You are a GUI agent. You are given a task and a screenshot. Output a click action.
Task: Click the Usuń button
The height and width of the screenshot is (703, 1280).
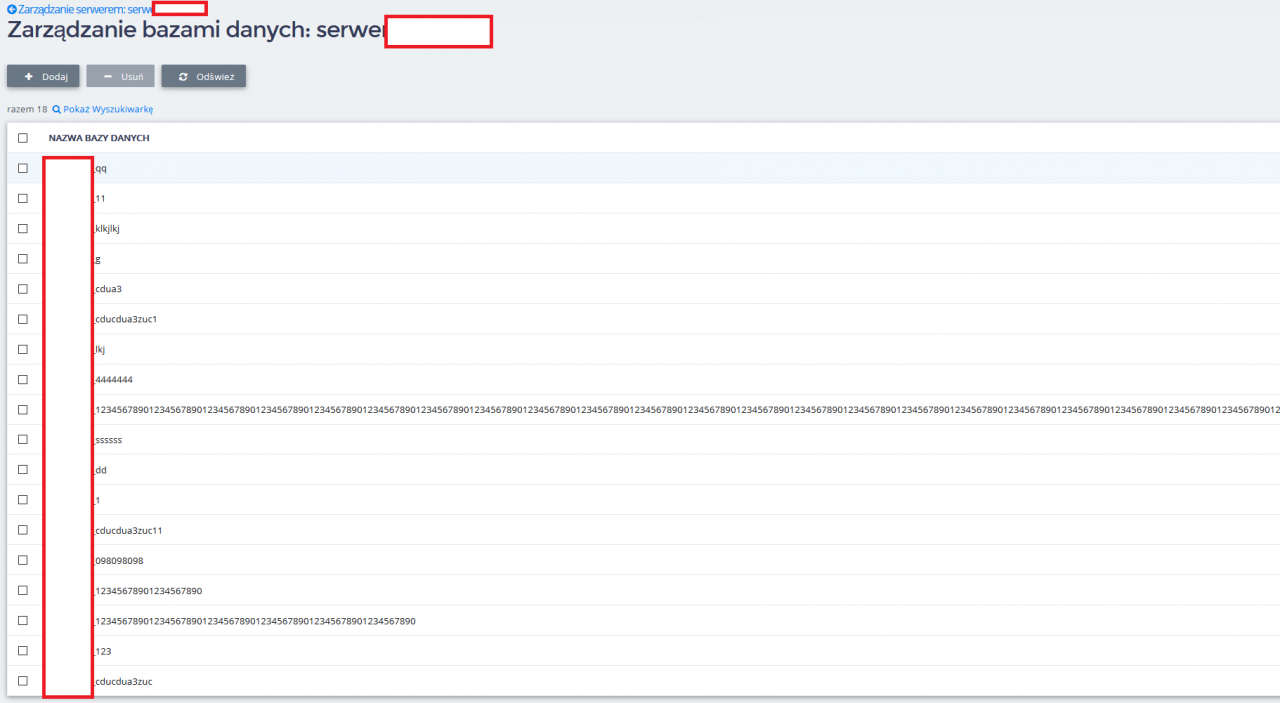pos(120,76)
